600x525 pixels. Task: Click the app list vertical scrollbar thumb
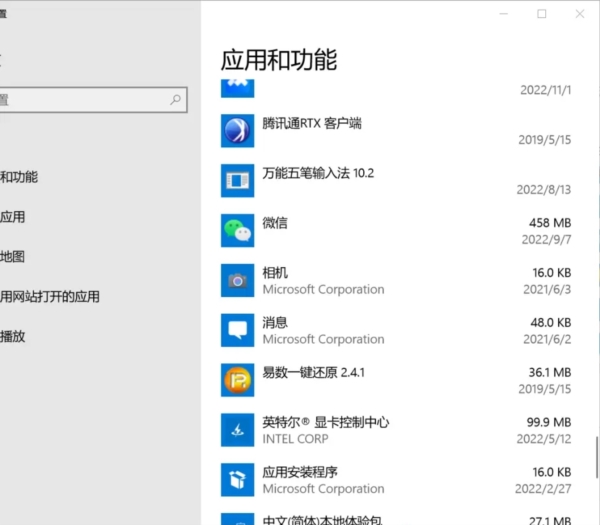pyautogui.click(x=597, y=457)
